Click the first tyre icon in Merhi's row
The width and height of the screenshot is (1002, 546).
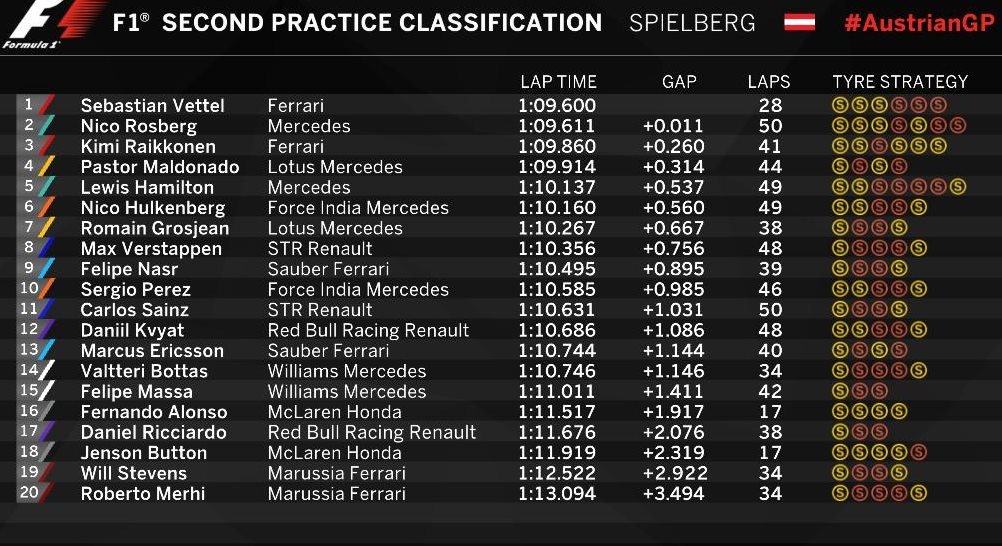click(x=840, y=493)
